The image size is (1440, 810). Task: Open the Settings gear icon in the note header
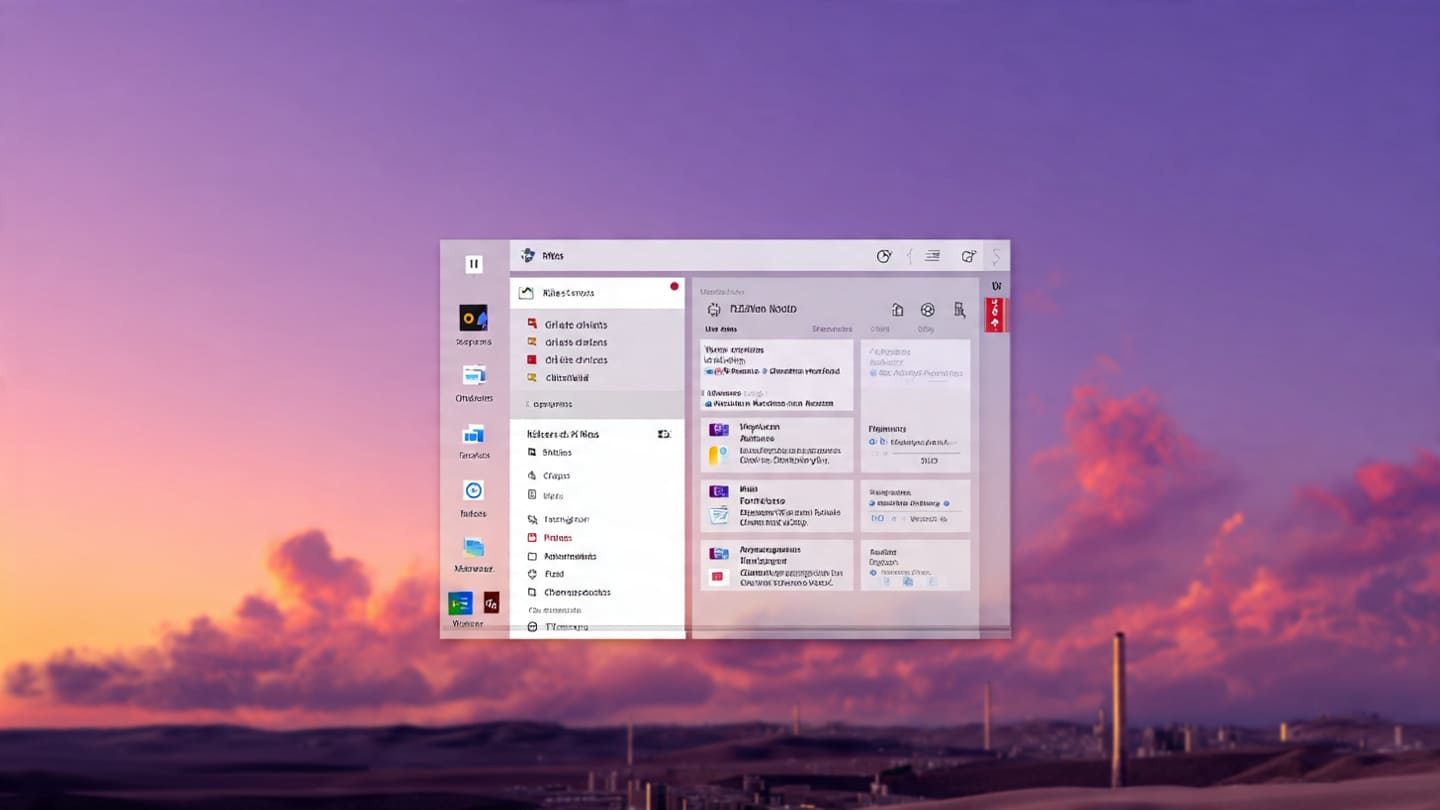tap(927, 310)
